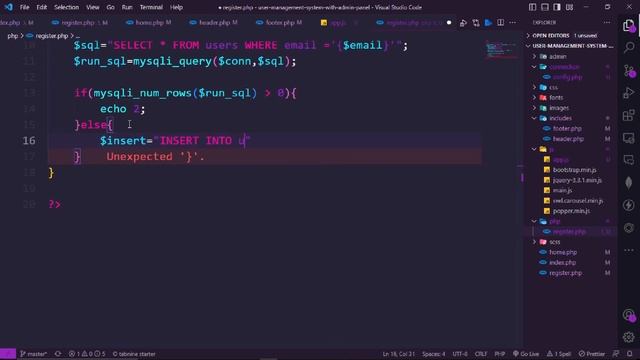Open the customize layout icon
The image size is (640, 360).
point(569,7)
